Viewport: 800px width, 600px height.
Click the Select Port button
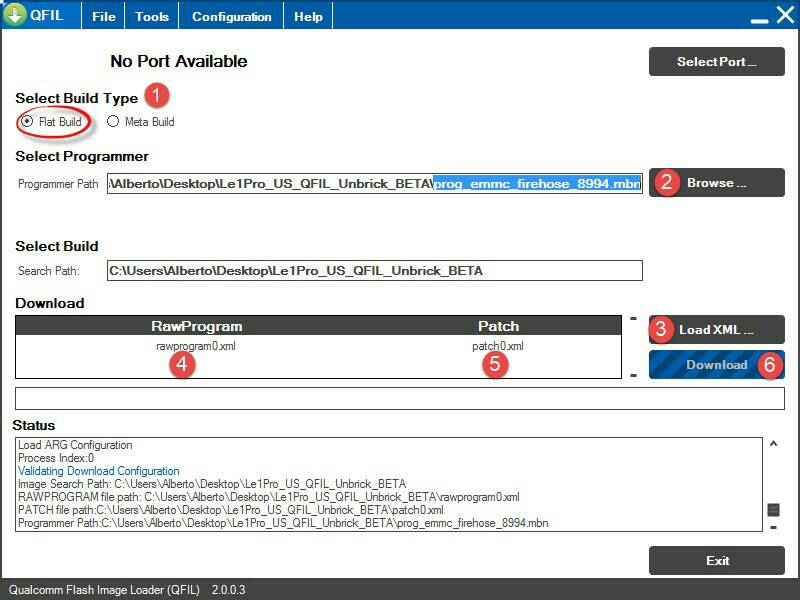(716, 62)
